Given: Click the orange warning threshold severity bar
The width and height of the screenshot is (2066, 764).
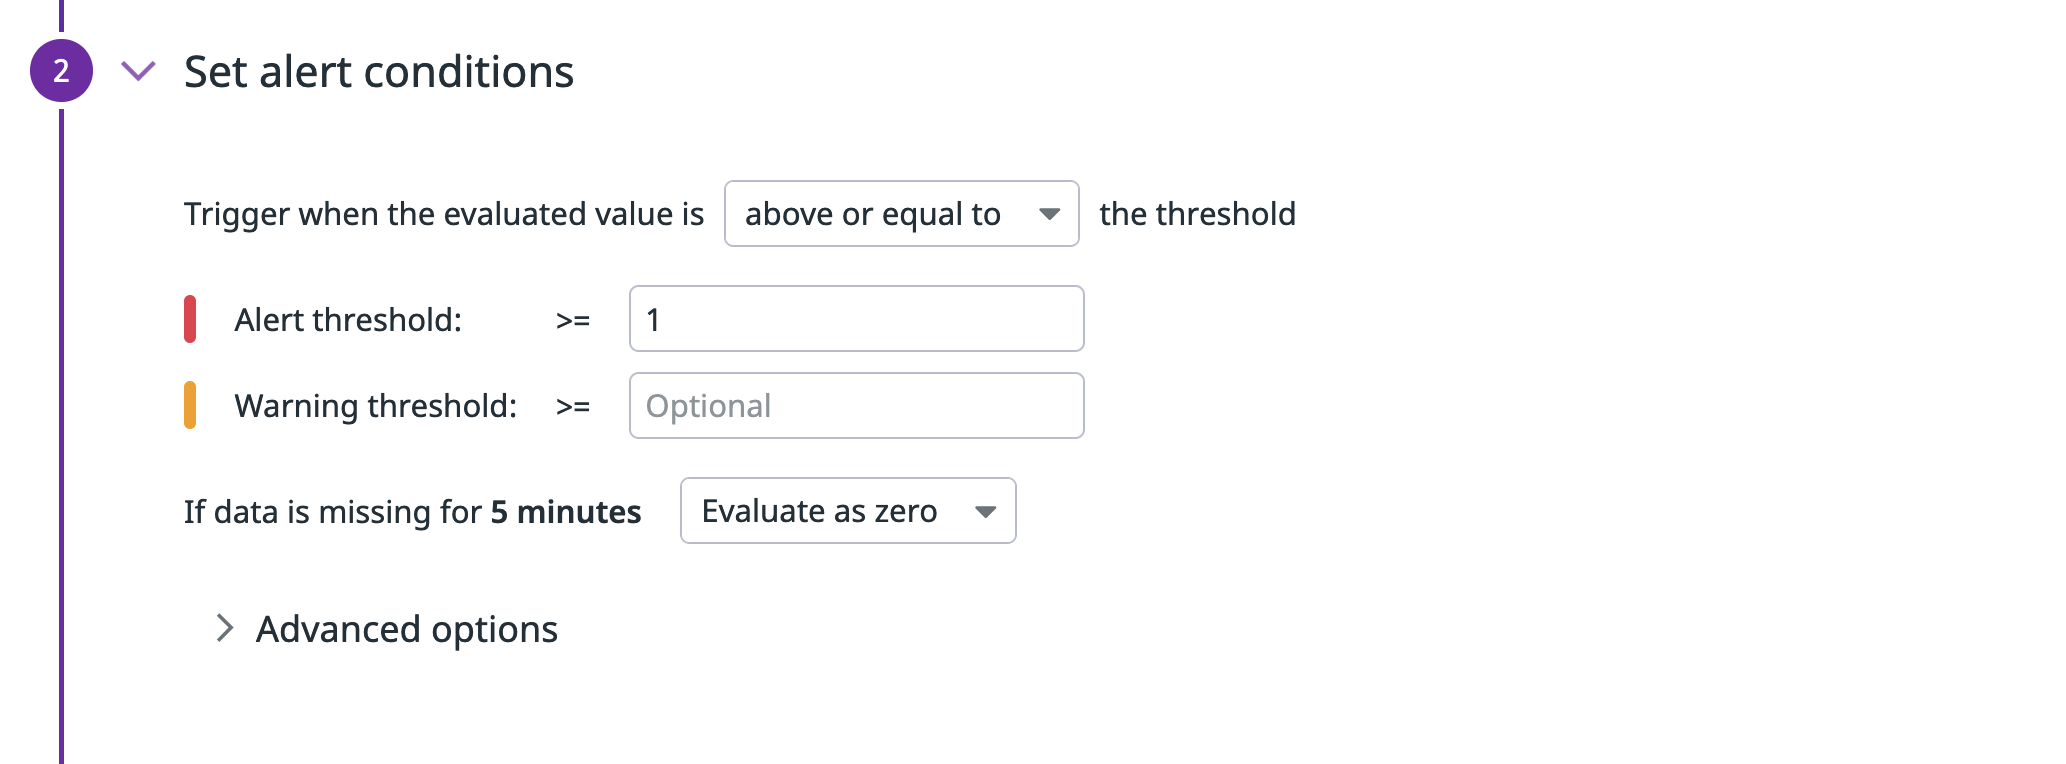Looking at the screenshot, I should coord(190,405).
